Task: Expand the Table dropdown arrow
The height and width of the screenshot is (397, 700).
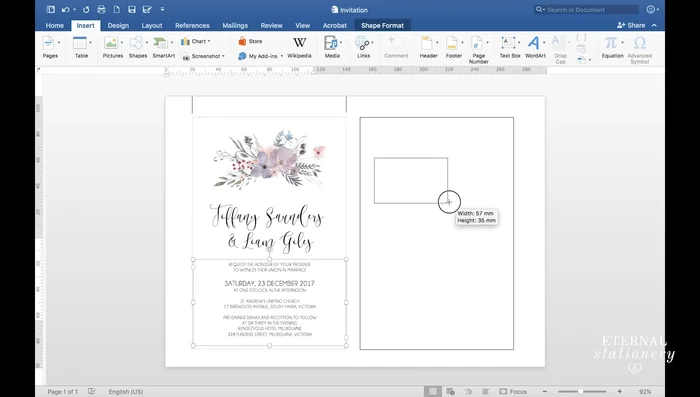Action: tap(91, 42)
